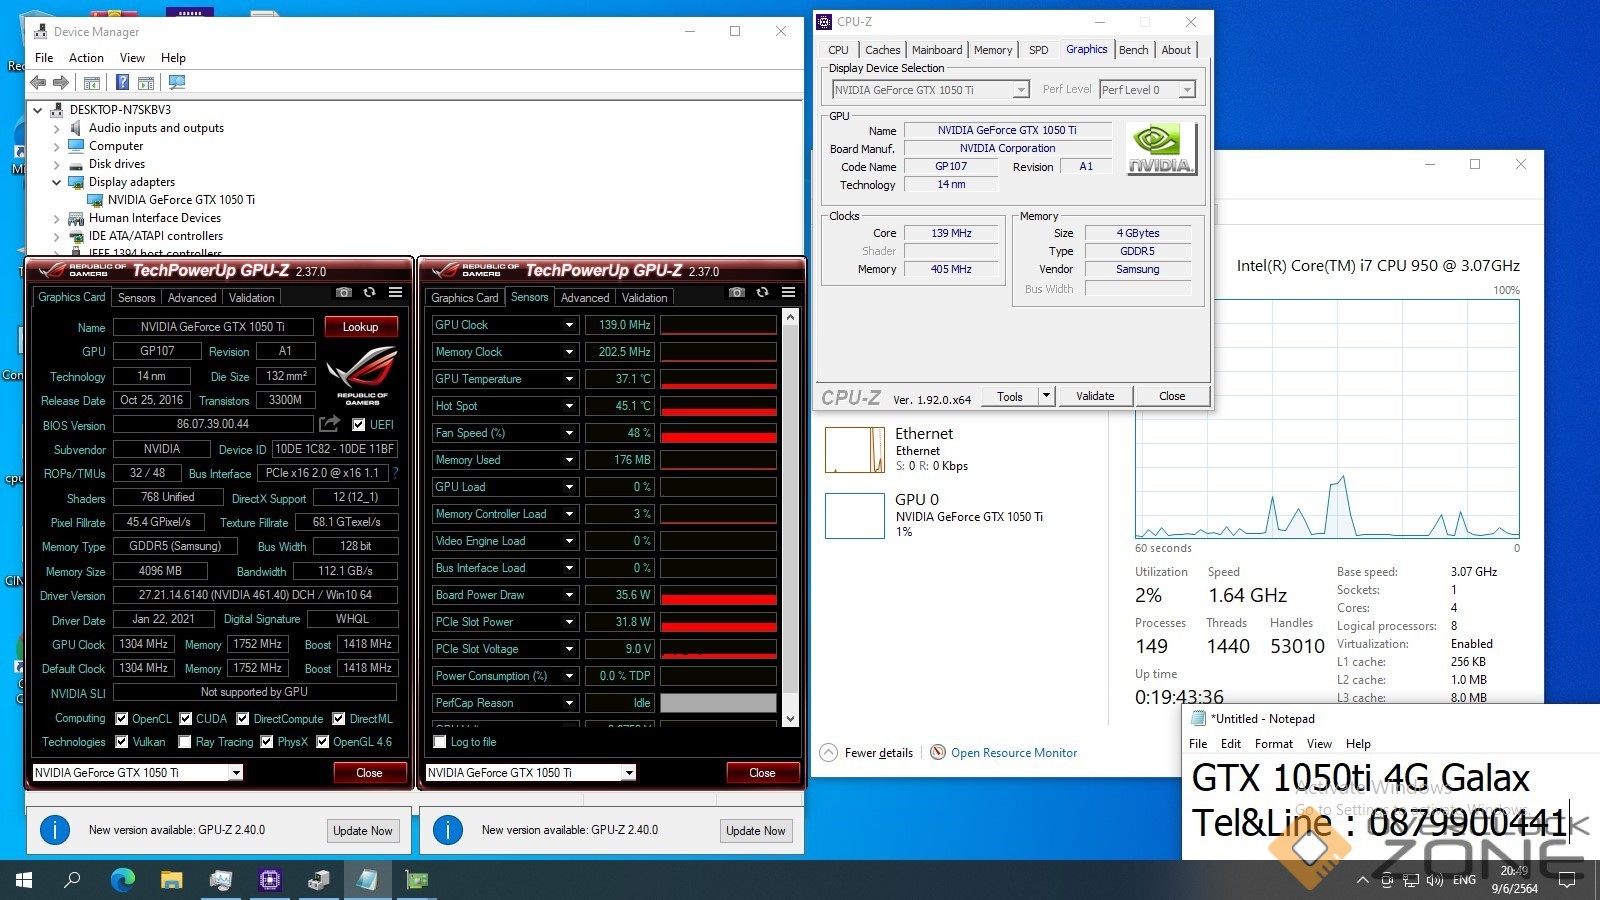Enable the Log to file checkbox
This screenshot has width=1600, height=900.
tap(440, 742)
